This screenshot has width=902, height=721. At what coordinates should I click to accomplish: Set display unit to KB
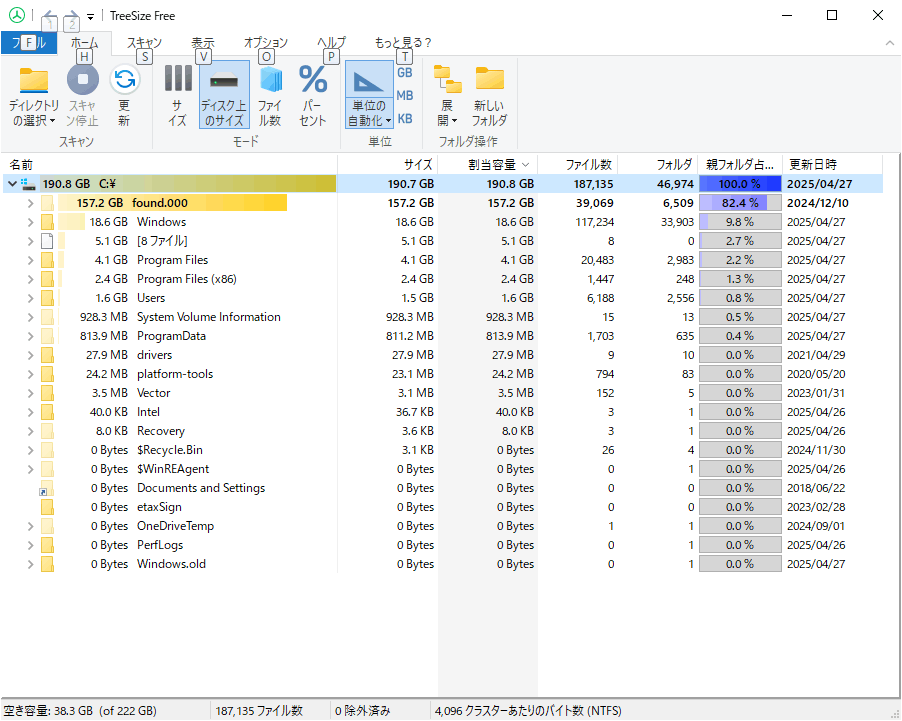[405, 119]
